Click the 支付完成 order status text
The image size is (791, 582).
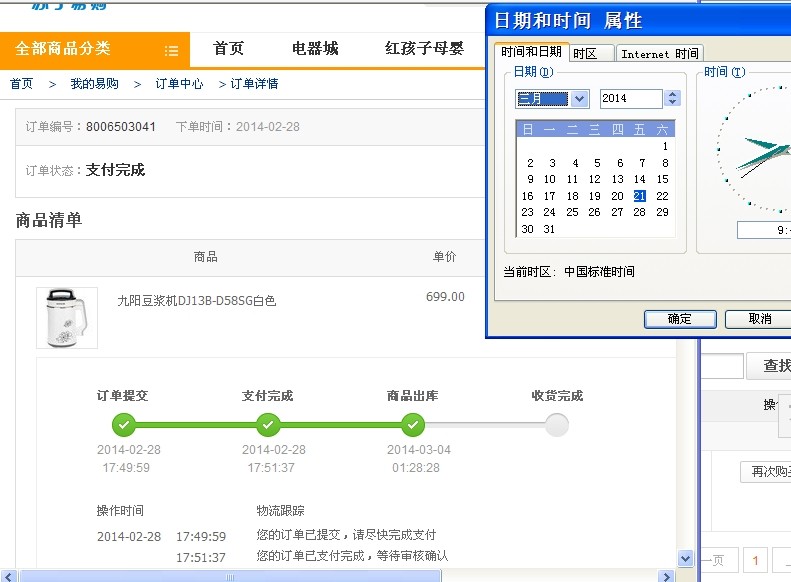pos(116,170)
